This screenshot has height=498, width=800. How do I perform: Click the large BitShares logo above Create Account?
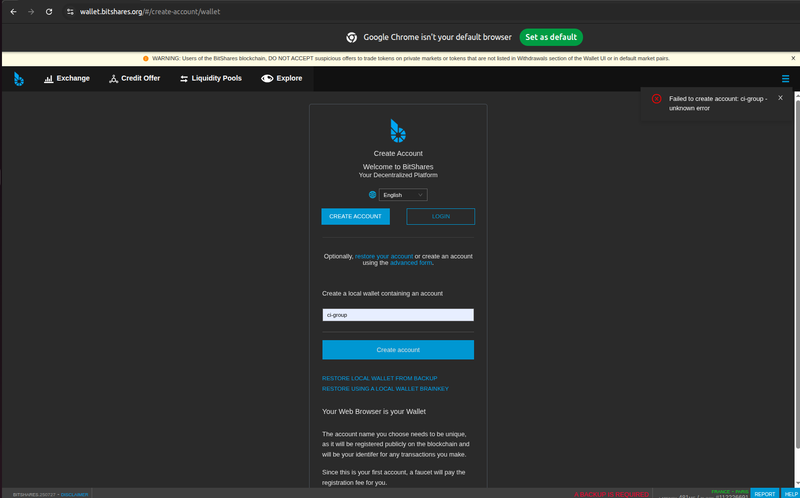[x=398, y=131]
